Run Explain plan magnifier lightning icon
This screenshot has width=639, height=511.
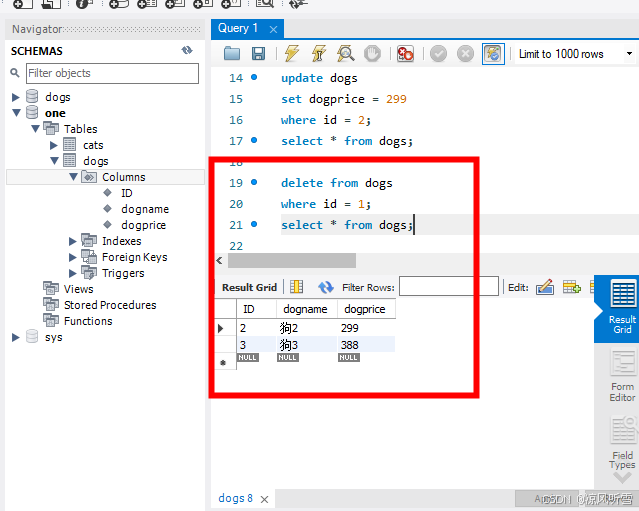345,53
